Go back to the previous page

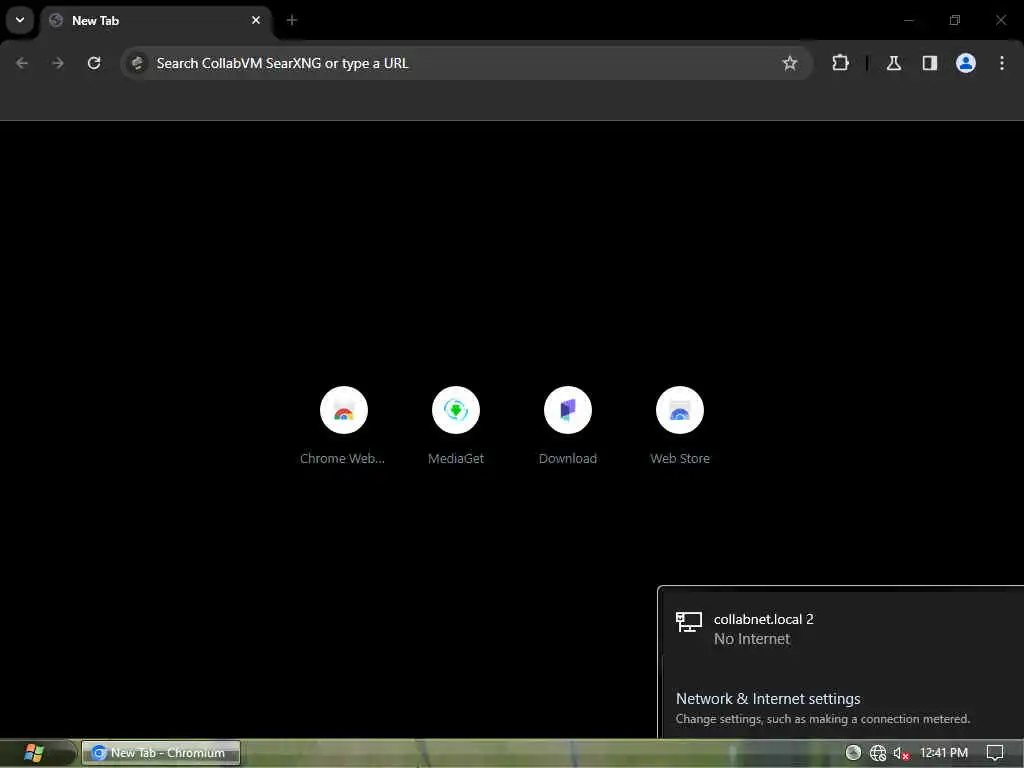click(x=22, y=63)
